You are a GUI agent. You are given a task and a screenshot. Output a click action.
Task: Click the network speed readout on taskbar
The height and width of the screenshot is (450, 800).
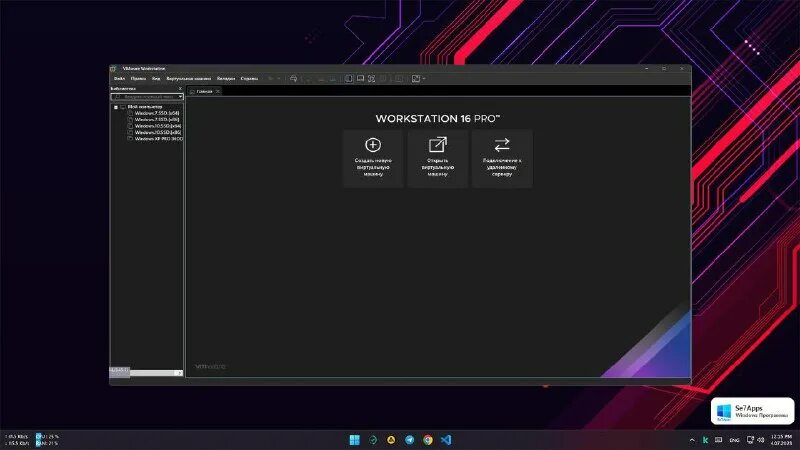point(17,440)
